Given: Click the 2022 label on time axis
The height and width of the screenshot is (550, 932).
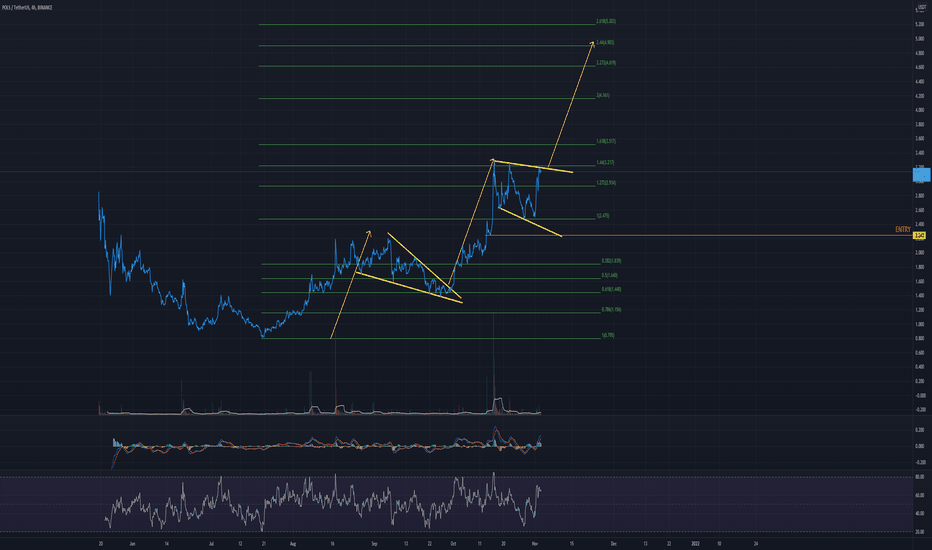Looking at the screenshot, I should tap(695, 543).
